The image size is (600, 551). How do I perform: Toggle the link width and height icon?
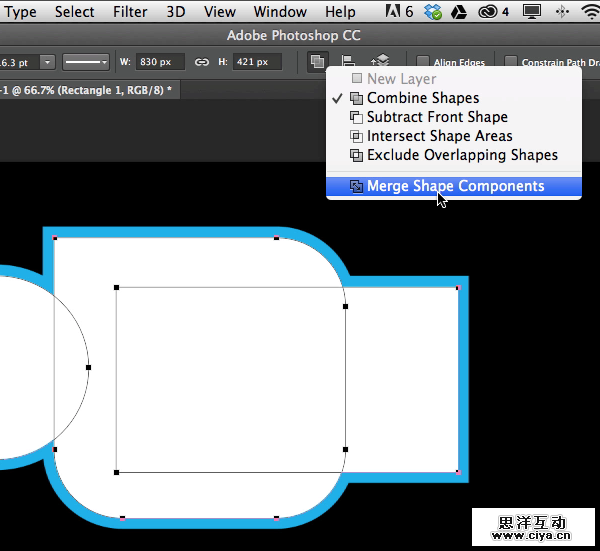[x=202, y=62]
